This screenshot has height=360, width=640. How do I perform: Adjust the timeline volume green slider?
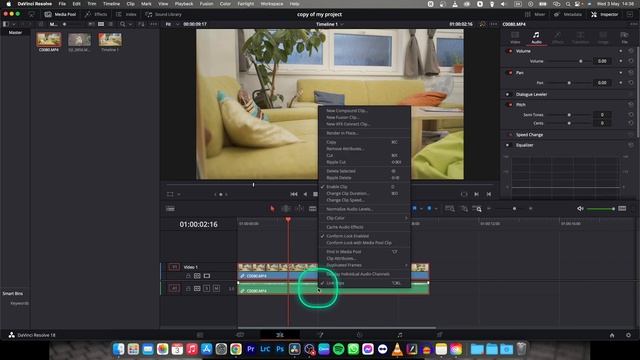coord(601,209)
